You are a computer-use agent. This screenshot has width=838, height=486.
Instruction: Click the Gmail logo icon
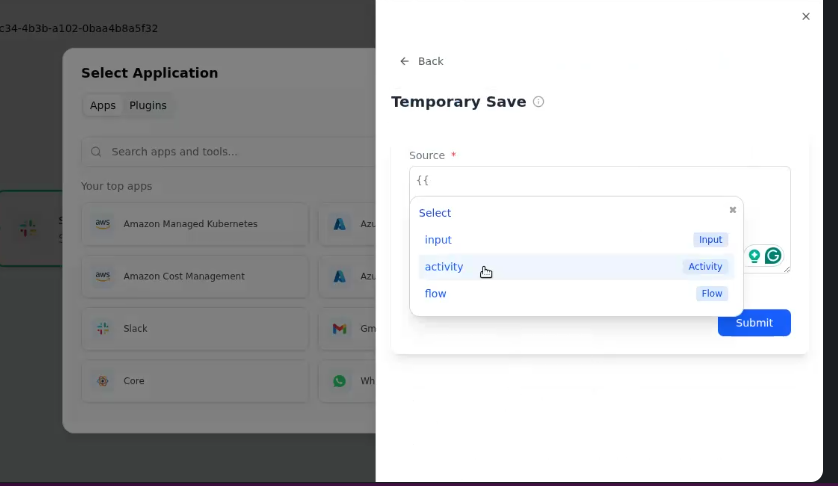(x=339, y=329)
